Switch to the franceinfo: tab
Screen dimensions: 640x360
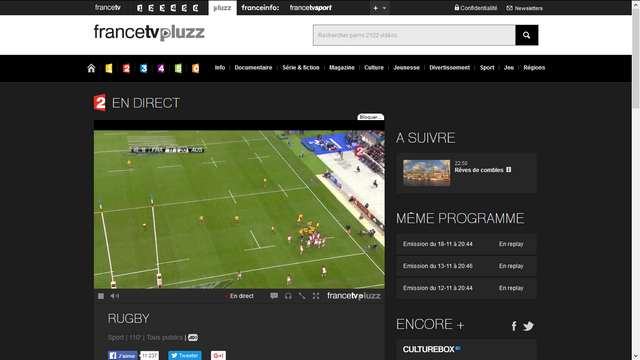(x=260, y=7)
